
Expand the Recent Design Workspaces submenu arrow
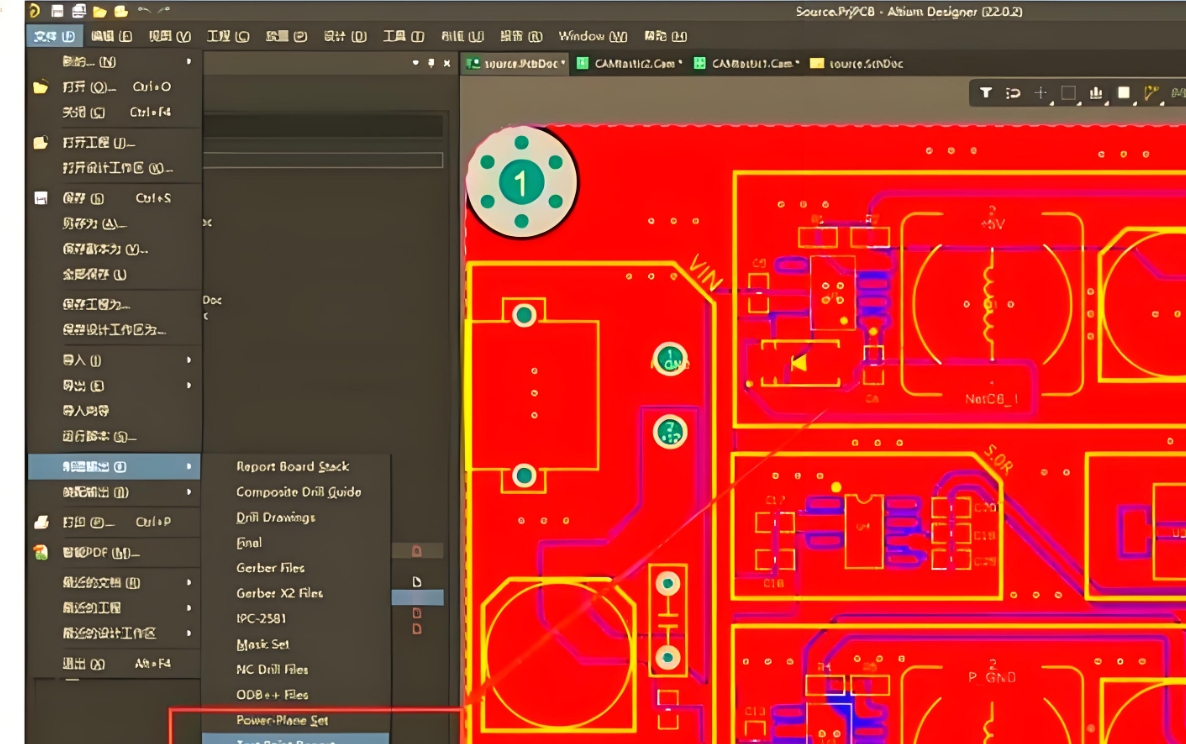(x=189, y=633)
